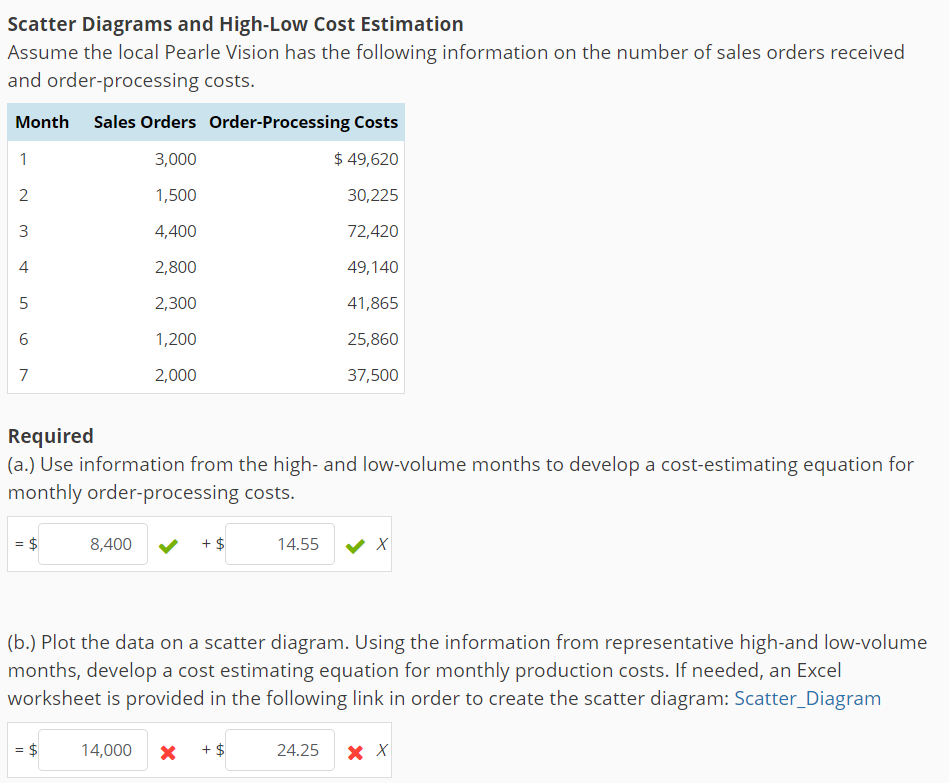
Task: Click the italic X after the 14.55 checkmark
Action: coord(377,543)
